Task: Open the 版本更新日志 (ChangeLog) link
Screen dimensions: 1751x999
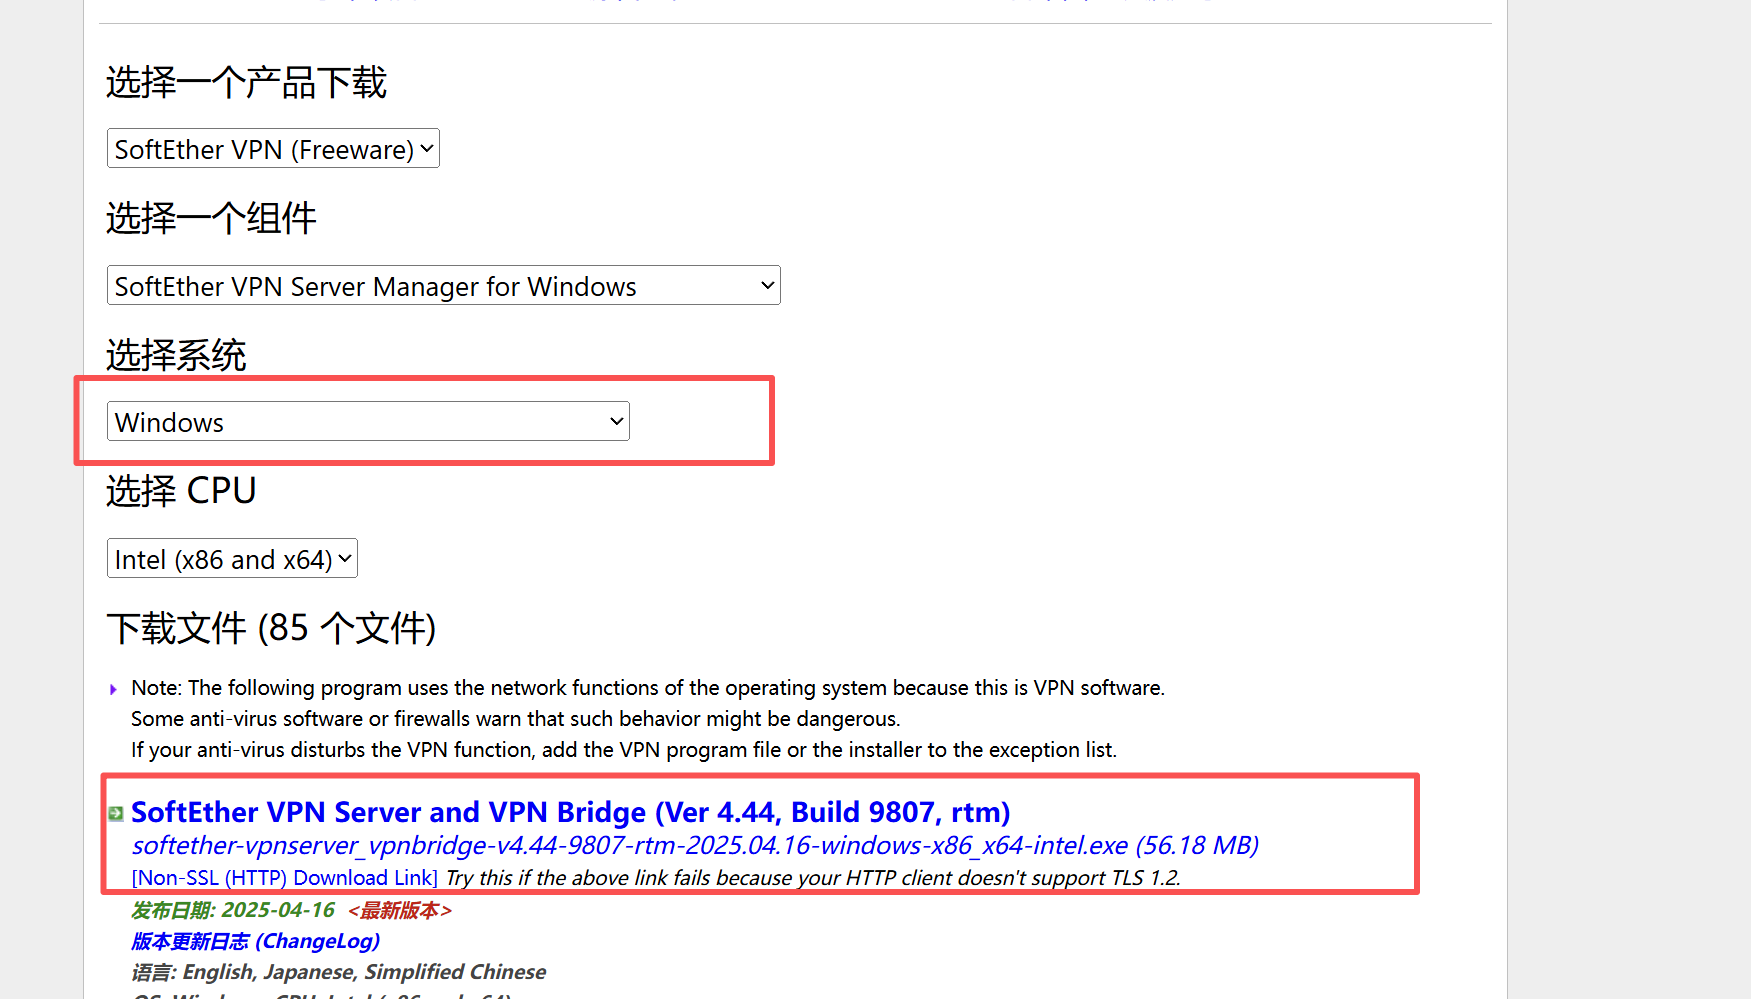Action: pos(255,941)
